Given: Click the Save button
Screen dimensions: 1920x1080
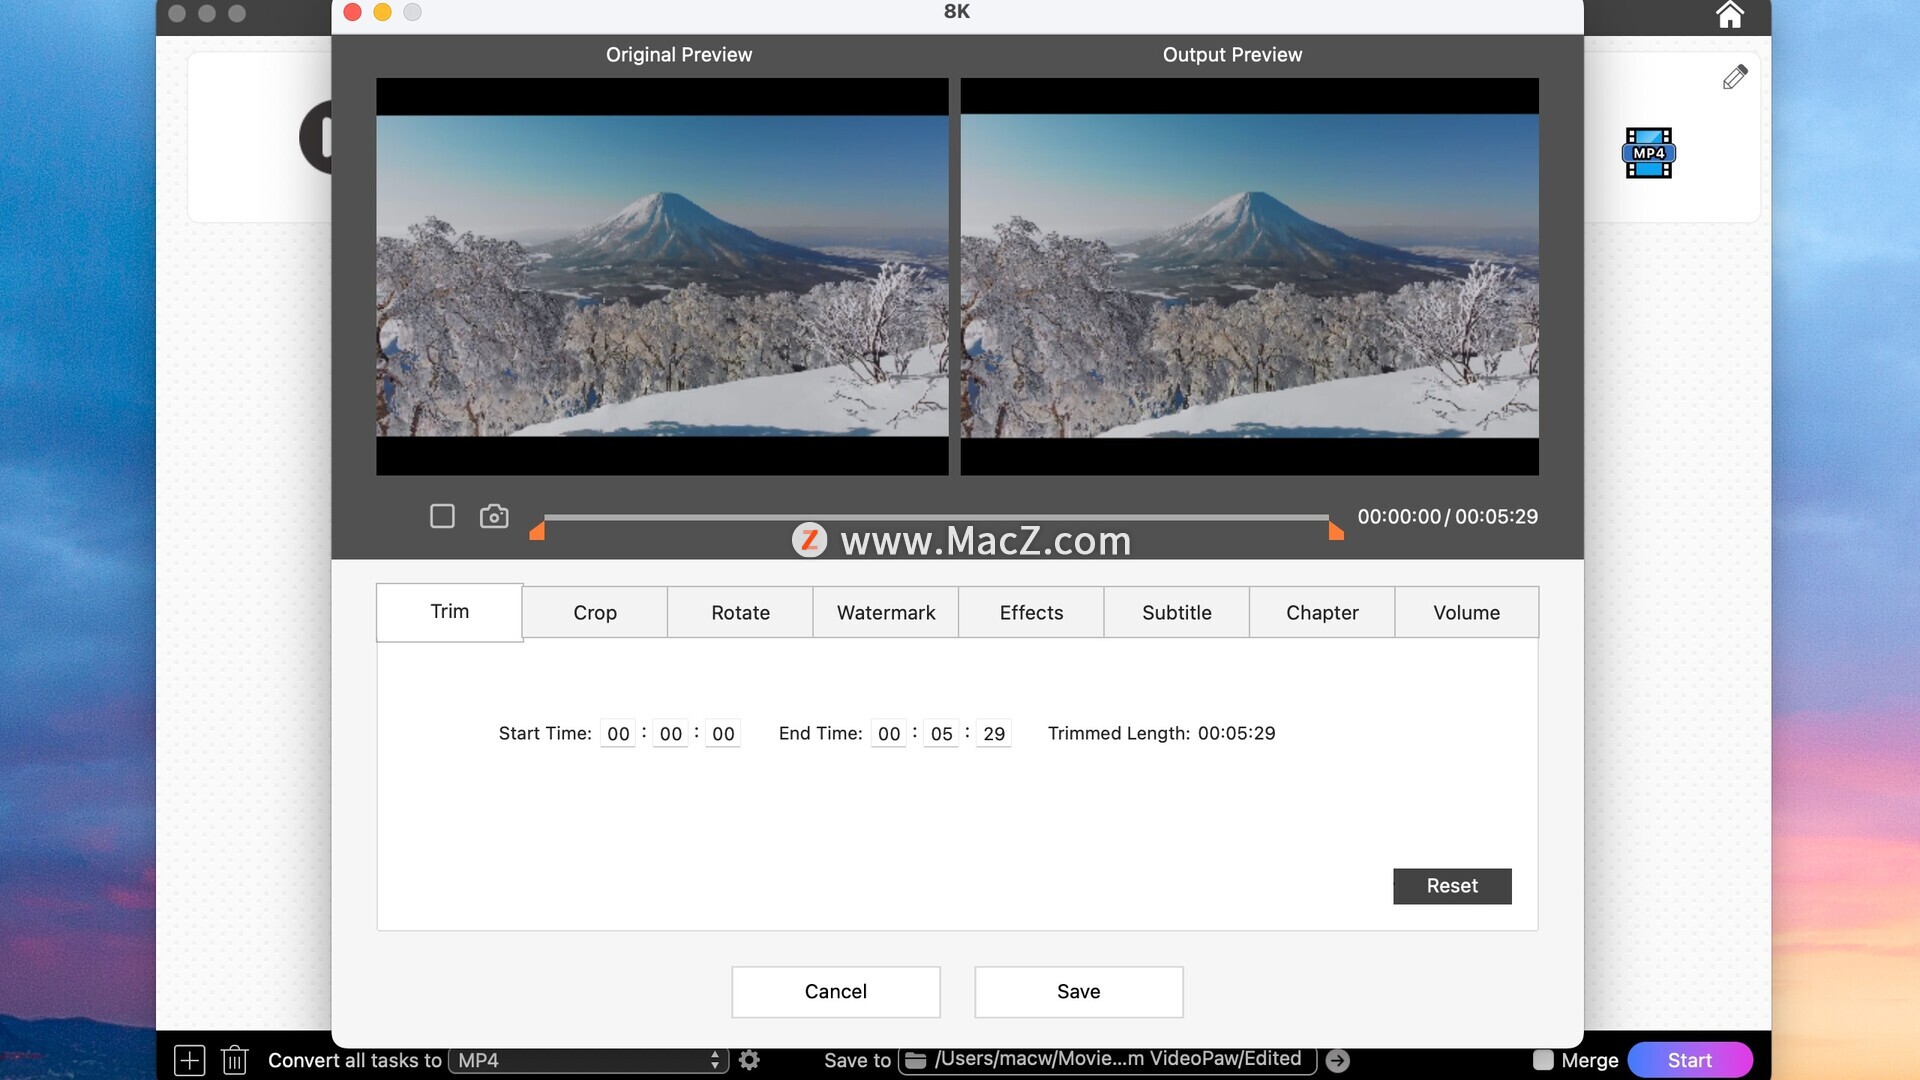Looking at the screenshot, I should coord(1078,992).
